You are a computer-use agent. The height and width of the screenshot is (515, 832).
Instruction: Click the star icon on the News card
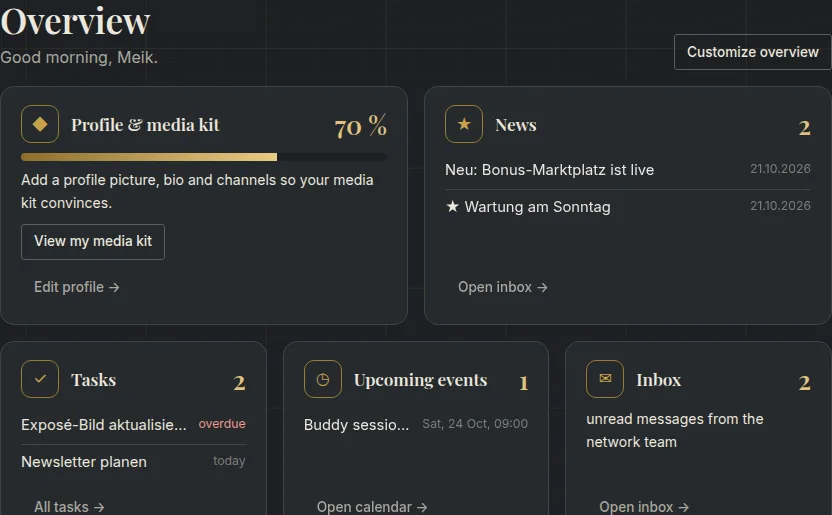tap(464, 124)
